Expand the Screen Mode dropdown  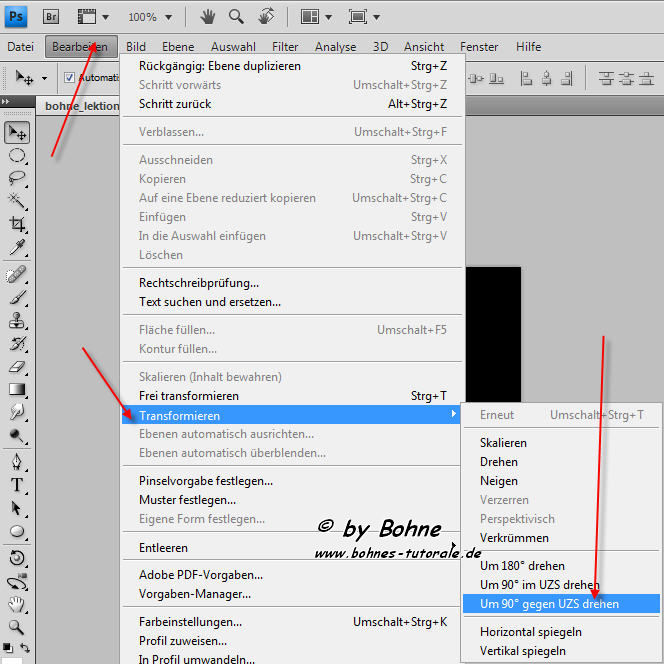[x=363, y=17]
